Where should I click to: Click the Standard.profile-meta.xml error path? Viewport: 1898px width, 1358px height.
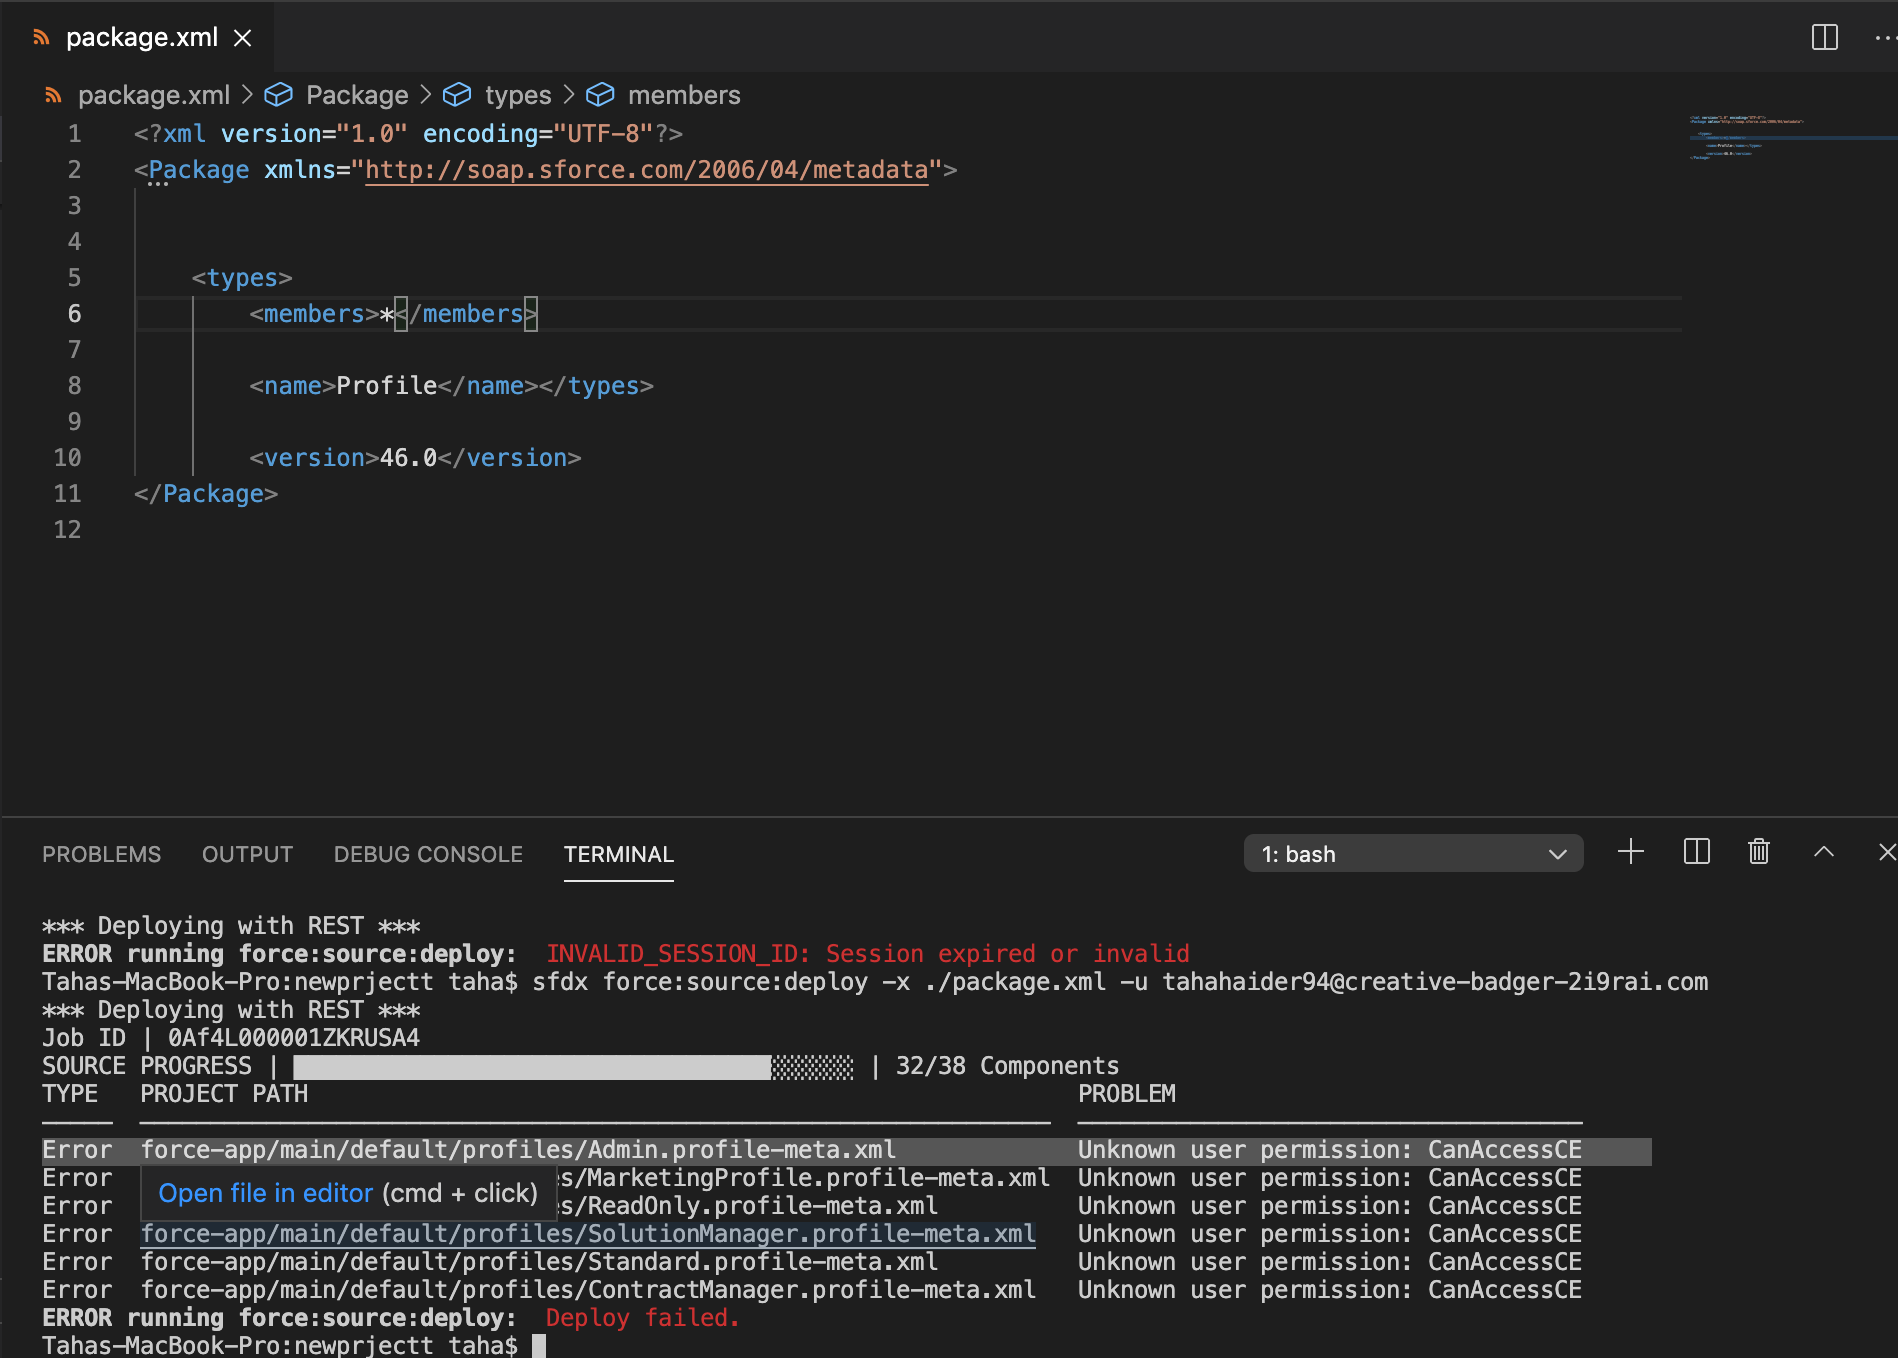click(539, 1262)
